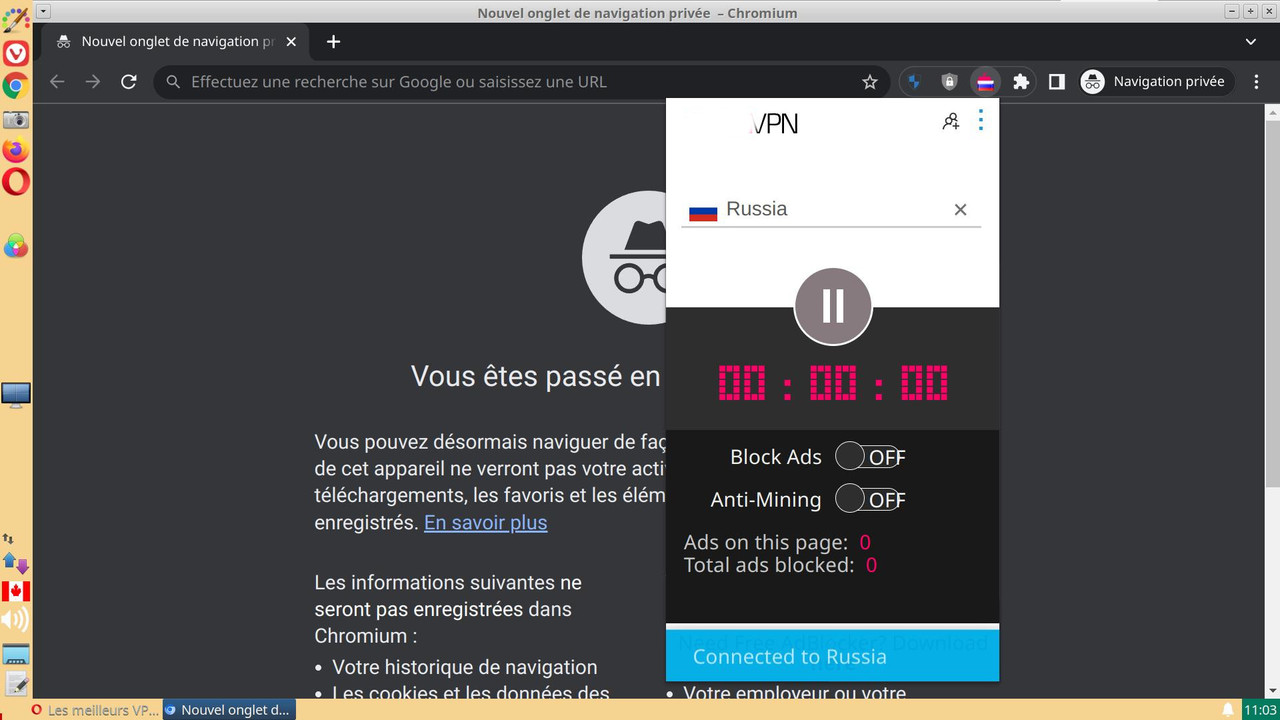1280x720 pixels.
Task: Toggle the Anti-Mining switch
Action: (x=867, y=498)
